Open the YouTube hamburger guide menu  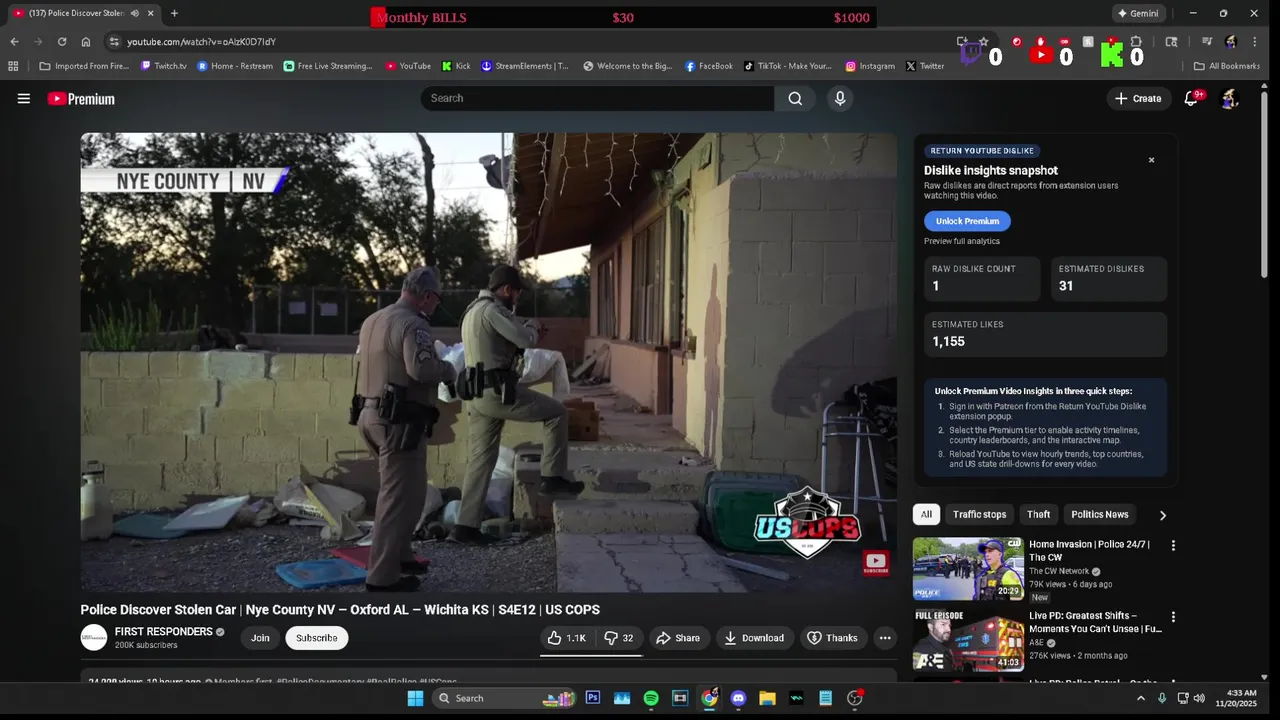pyautogui.click(x=24, y=98)
